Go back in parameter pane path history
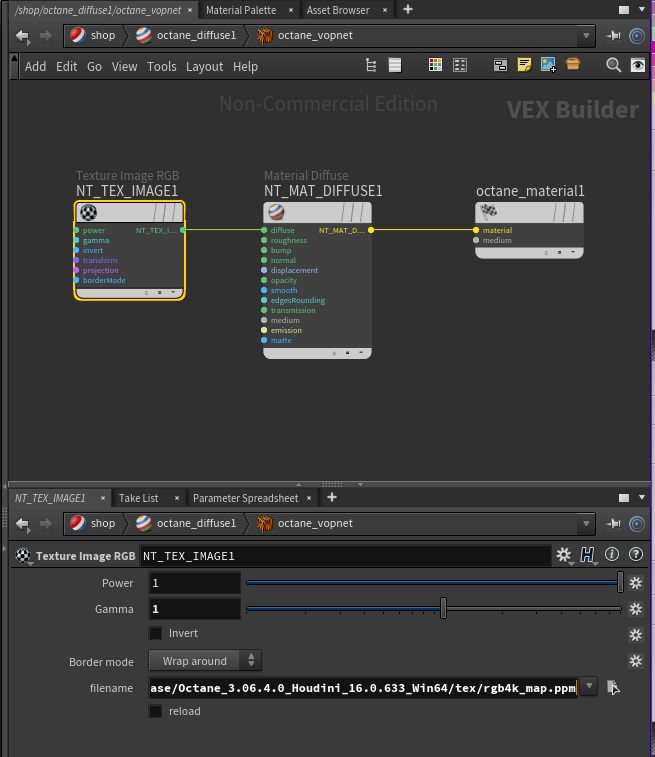Screen dimensions: 655x757 (22, 523)
